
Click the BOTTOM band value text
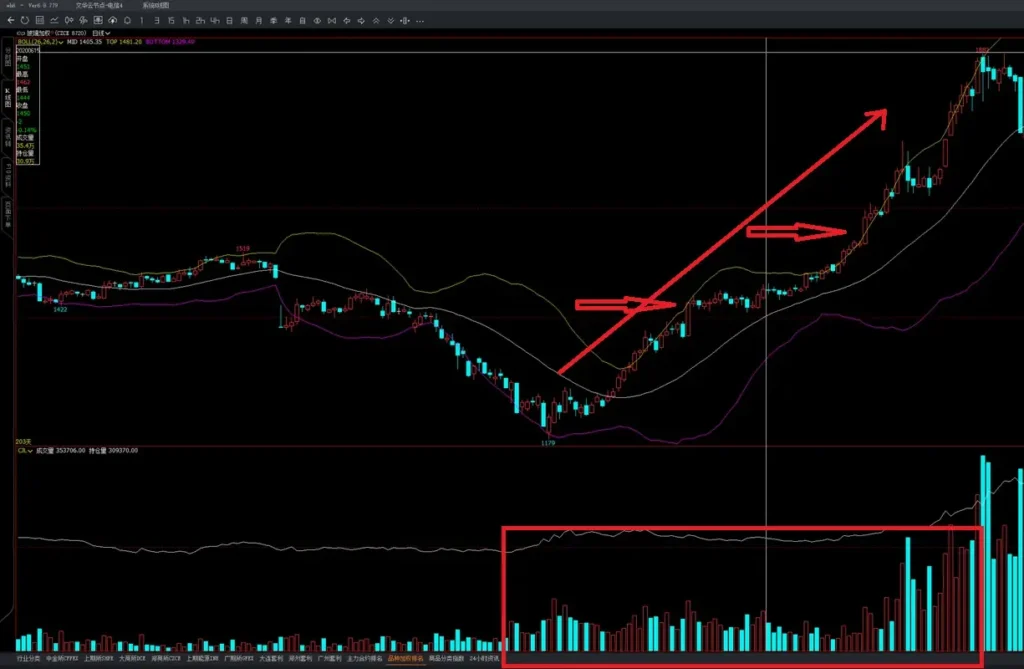[170, 42]
